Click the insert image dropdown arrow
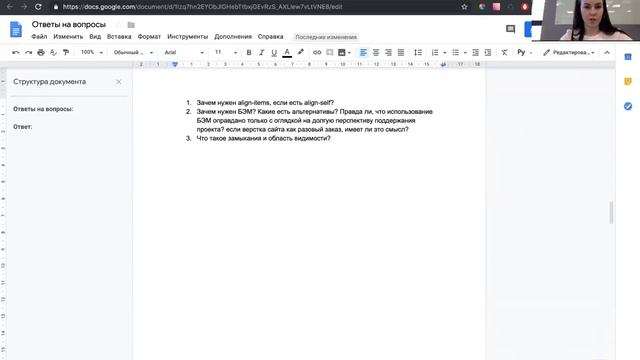The width and height of the screenshot is (640, 360). tap(349, 53)
